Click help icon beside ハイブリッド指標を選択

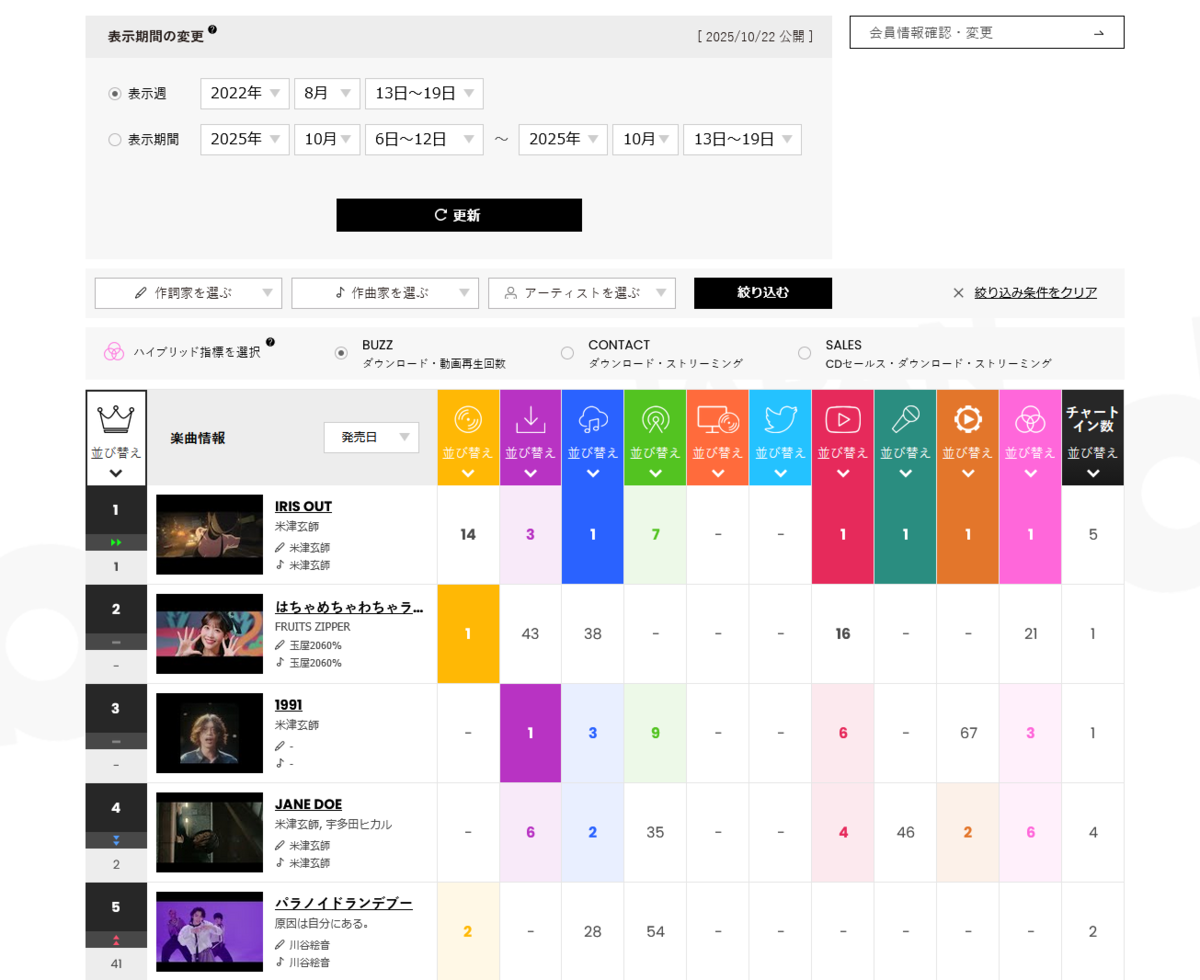270,342
